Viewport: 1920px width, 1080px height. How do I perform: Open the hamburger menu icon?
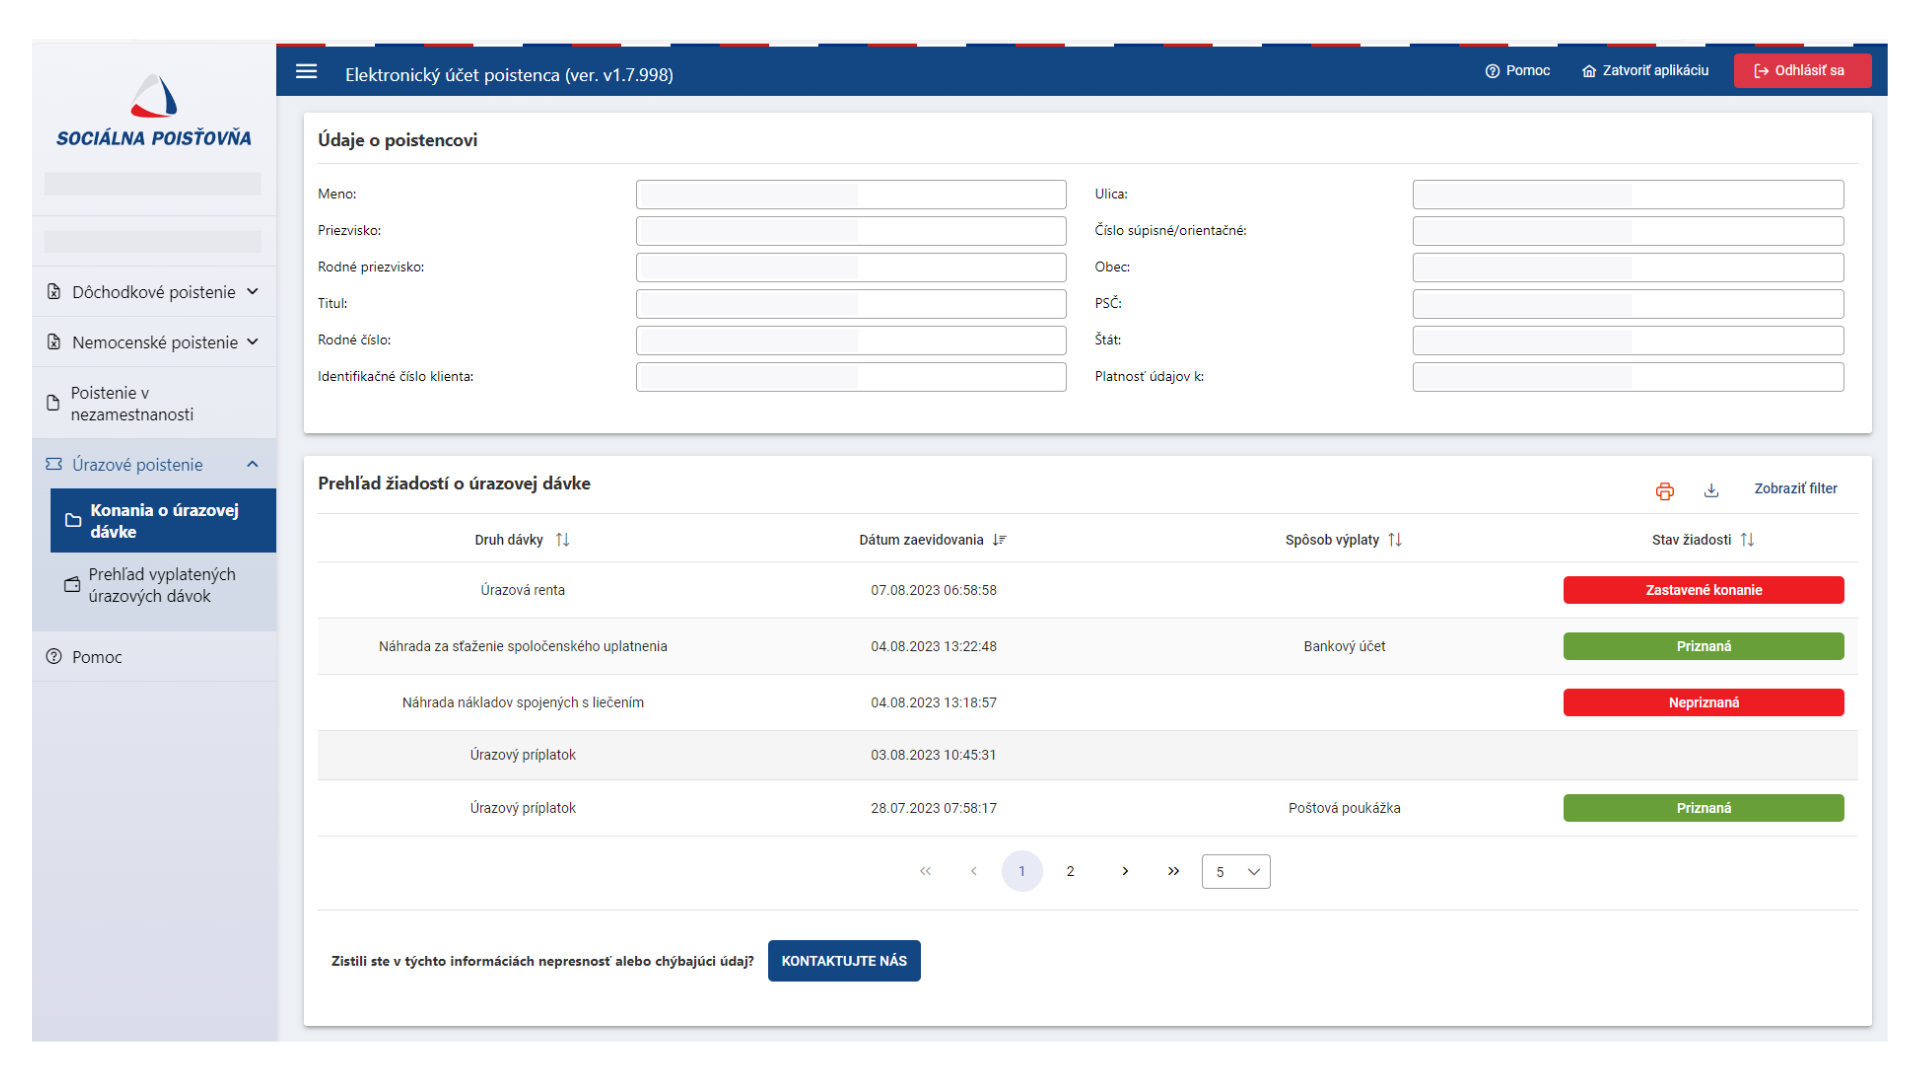pyautogui.click(x=306, y=72)
